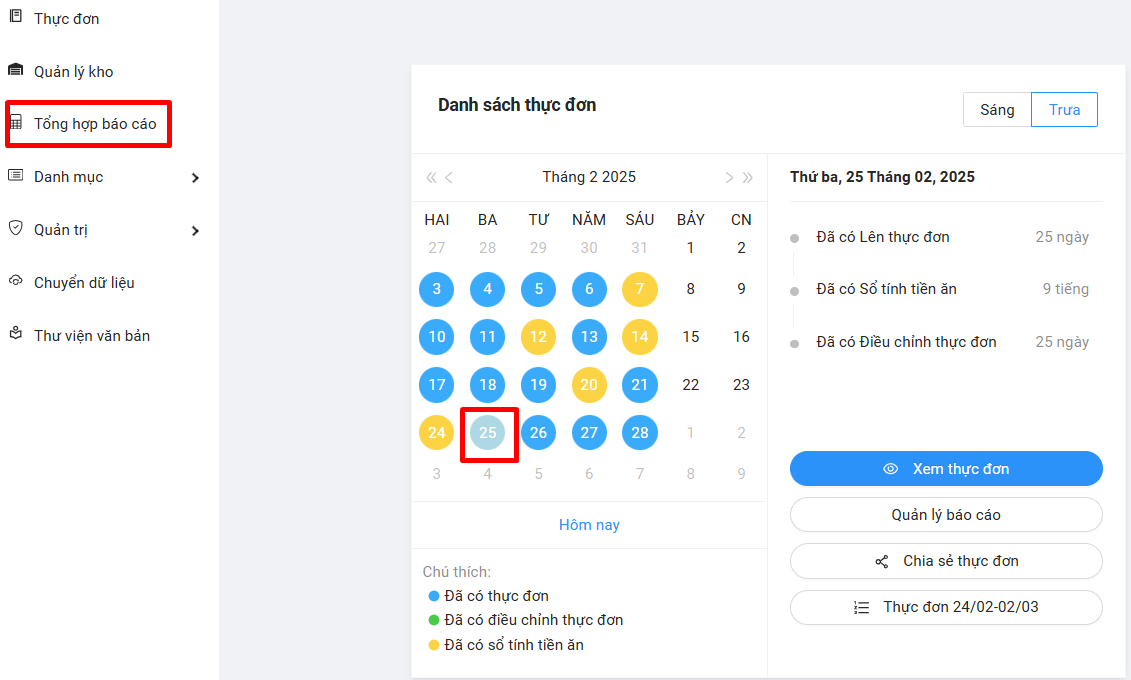Expand the Danh mục submenu arrow
Viewport: 1131px width, 680px height.
click(x=195, y=178)
